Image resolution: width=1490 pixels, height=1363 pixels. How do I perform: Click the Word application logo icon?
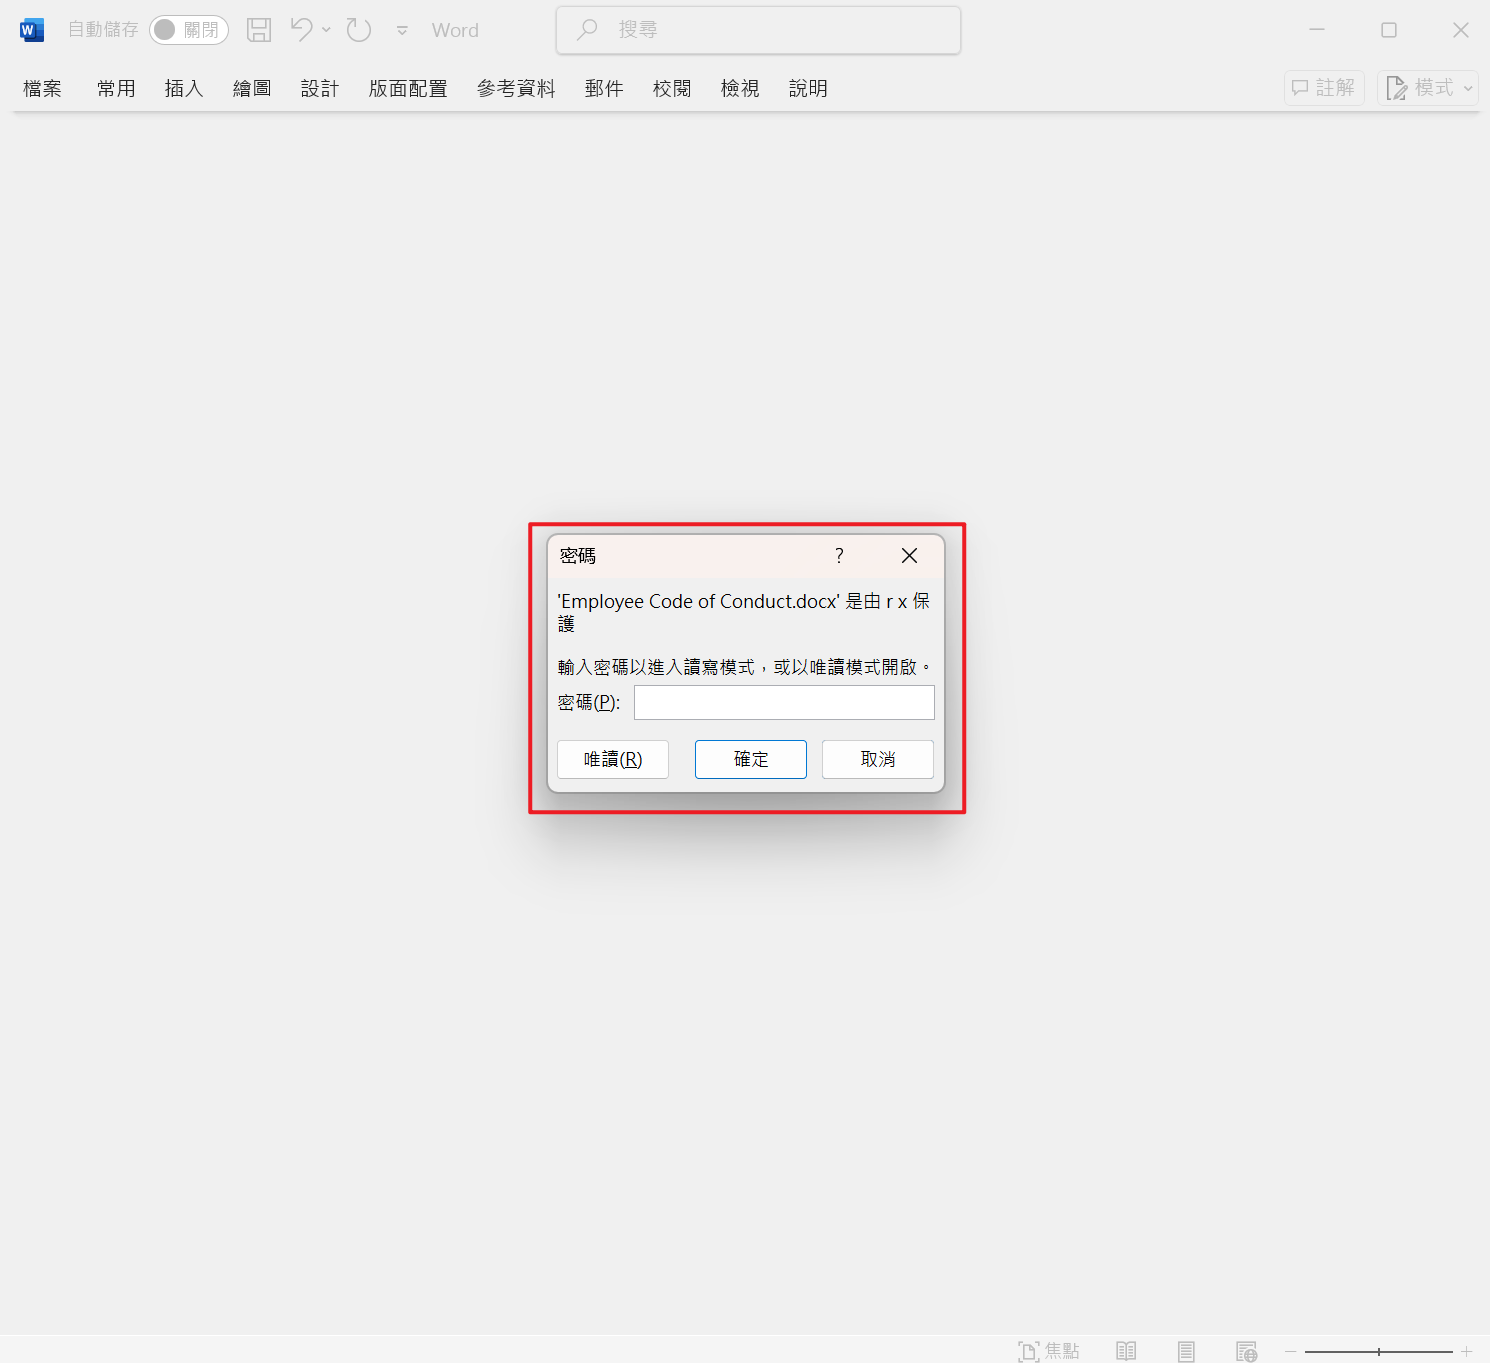(x=32, y=30)
